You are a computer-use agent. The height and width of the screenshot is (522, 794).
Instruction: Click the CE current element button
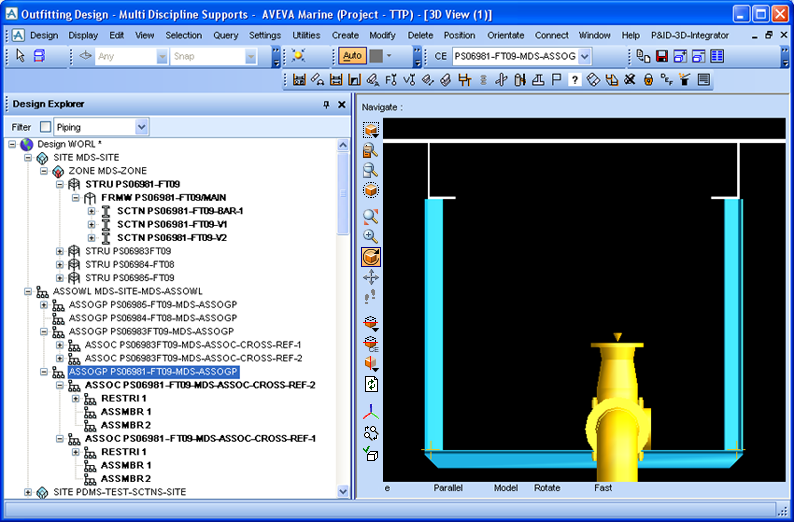(440, 57)
